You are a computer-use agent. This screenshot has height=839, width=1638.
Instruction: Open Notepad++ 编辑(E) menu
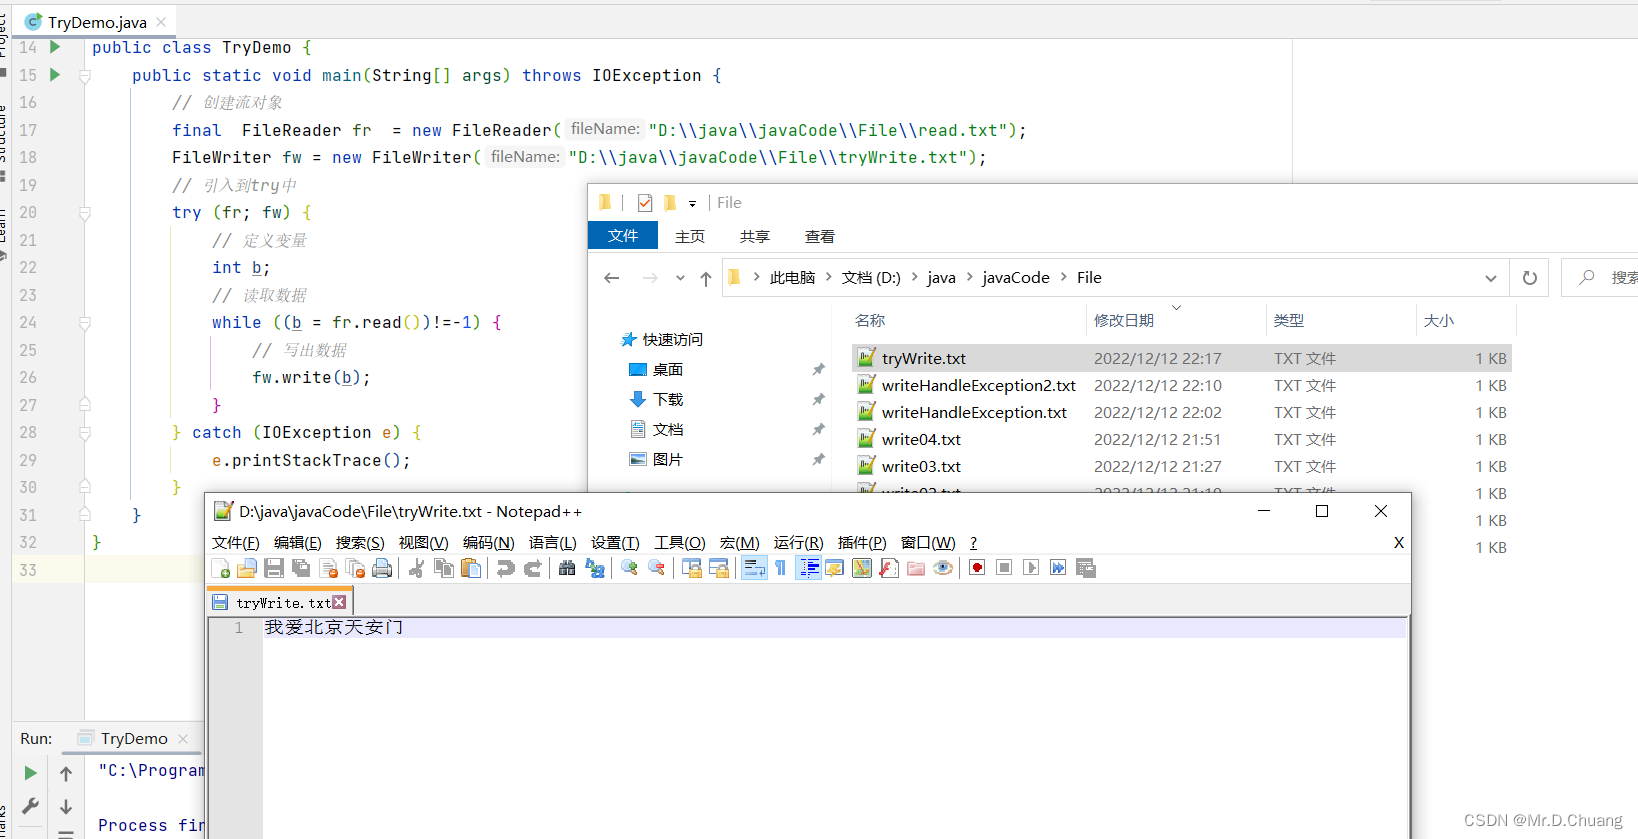[x=298, y=542]
